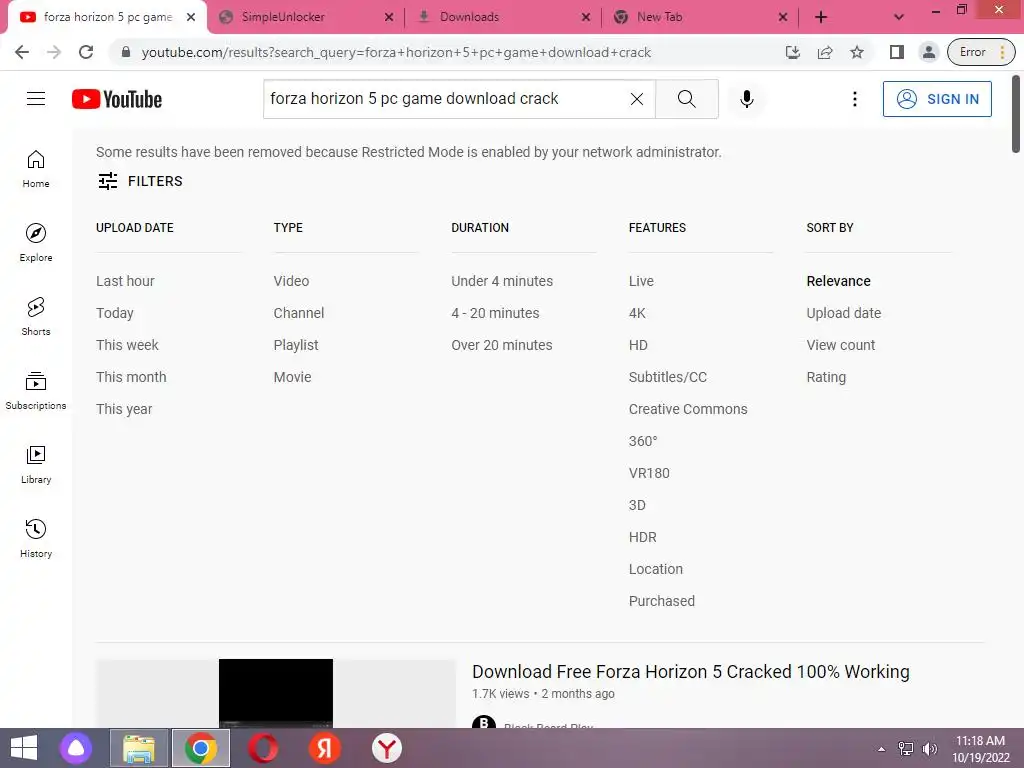The image size is (1024, 768).
Task: Filter results by This year
Action: pos(124,409)
